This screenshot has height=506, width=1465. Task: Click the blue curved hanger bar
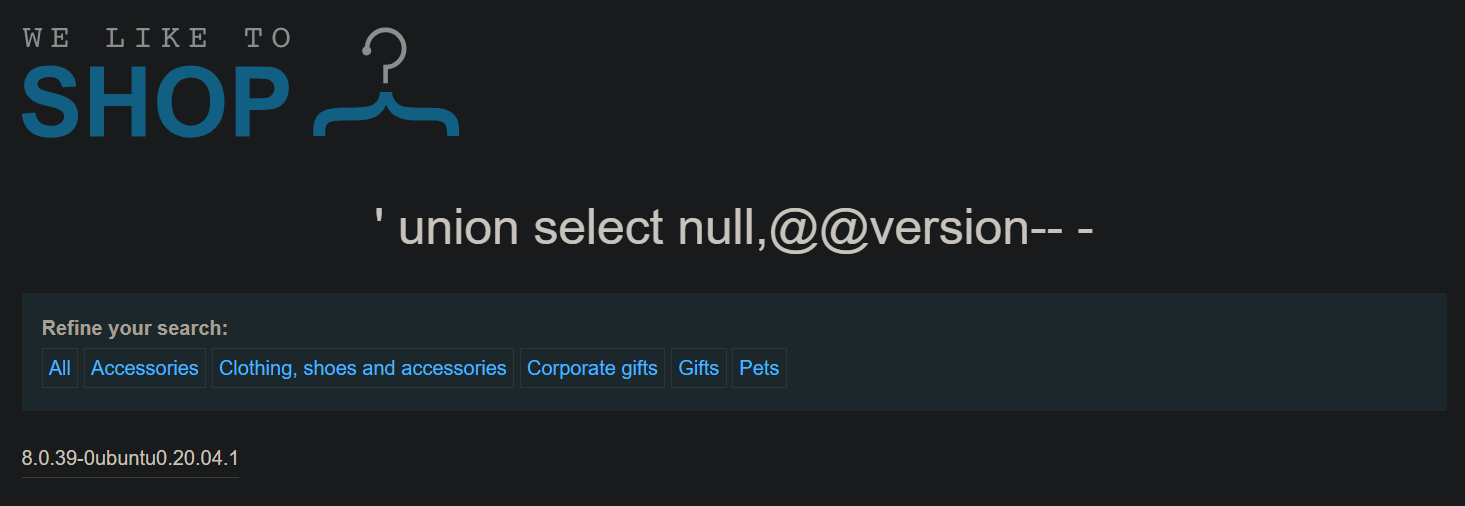pyautogui.click(x=386, y=112)
